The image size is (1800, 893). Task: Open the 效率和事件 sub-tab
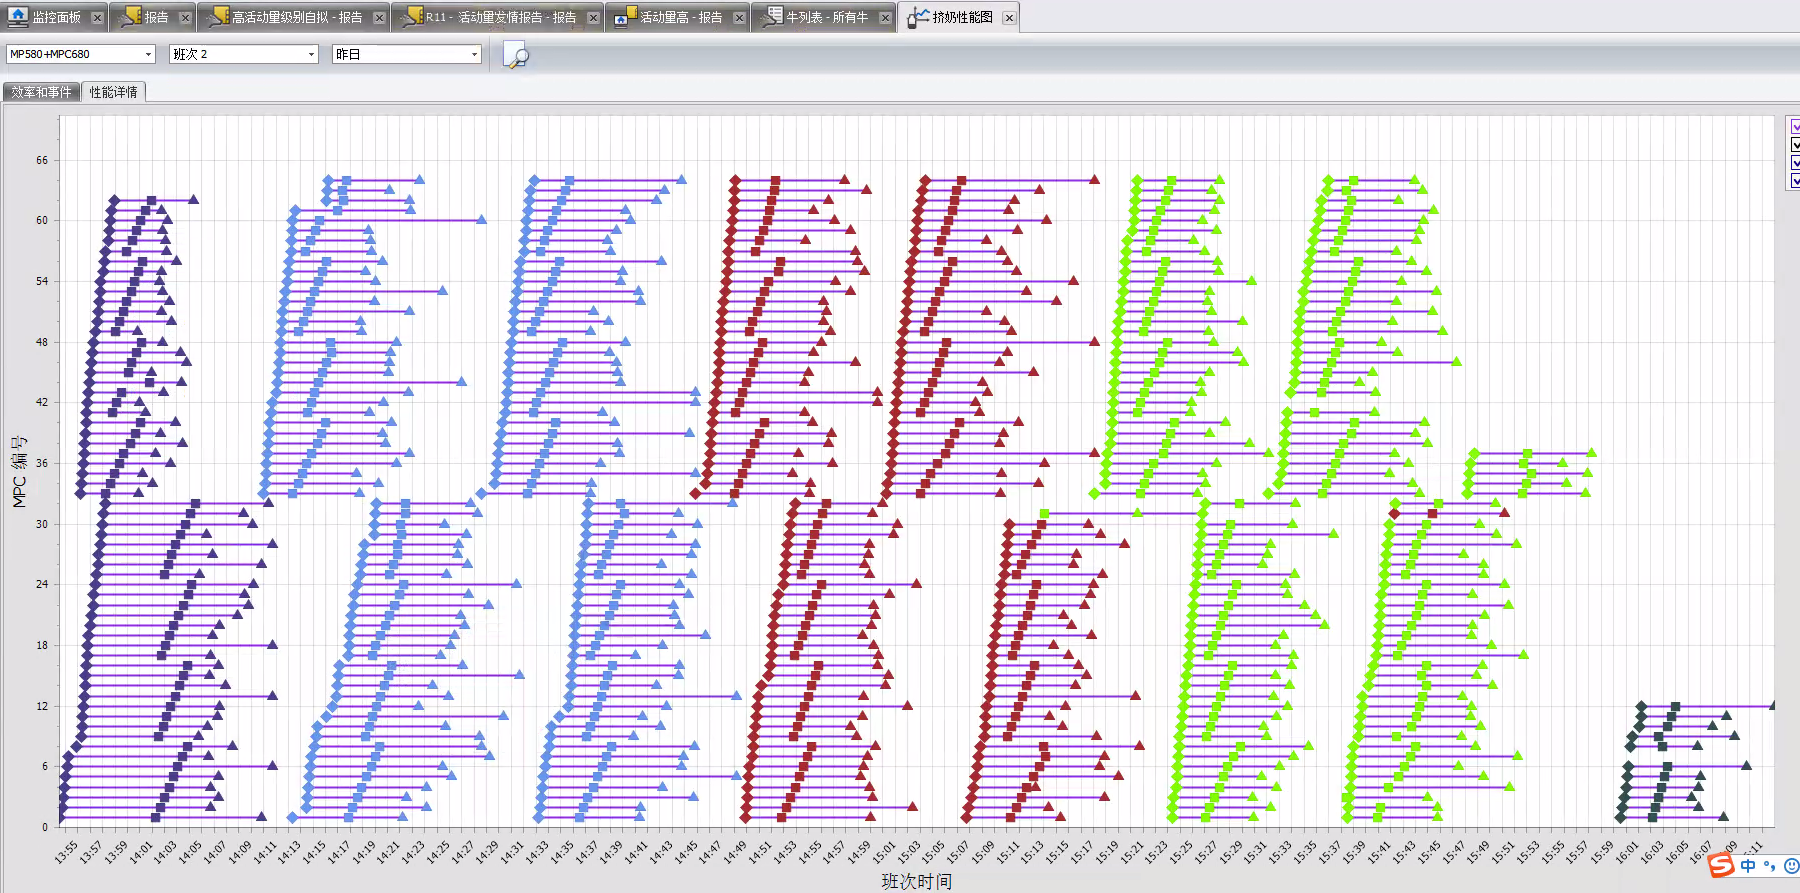click(41, 92)
